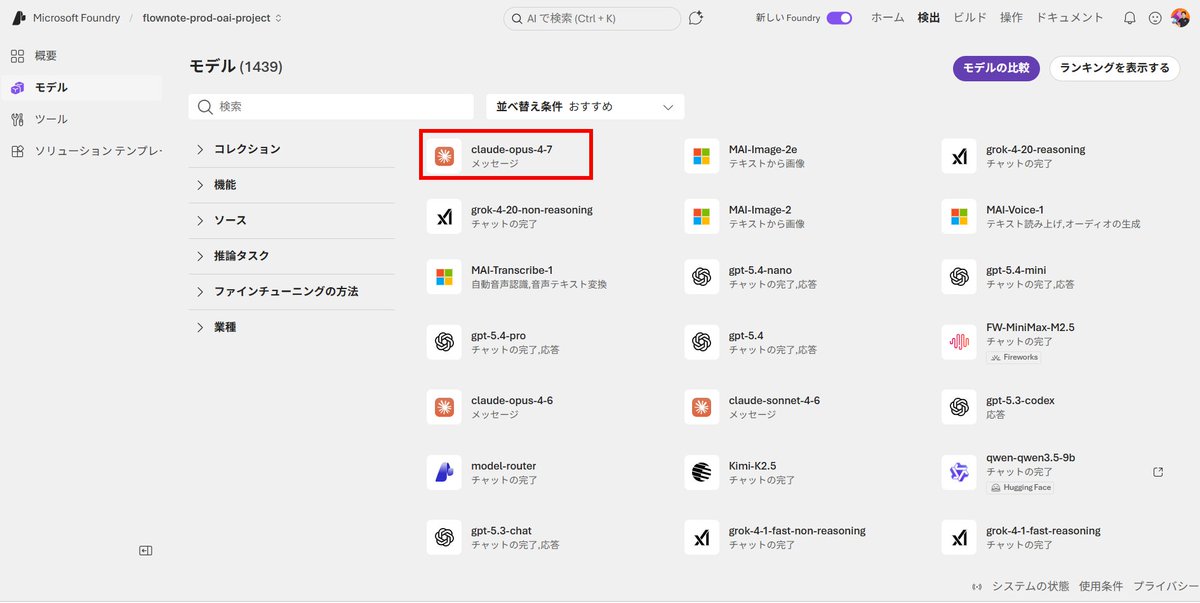Click the system status signal icon
The width and height of the screenshot is (1200, 603).
977,586
